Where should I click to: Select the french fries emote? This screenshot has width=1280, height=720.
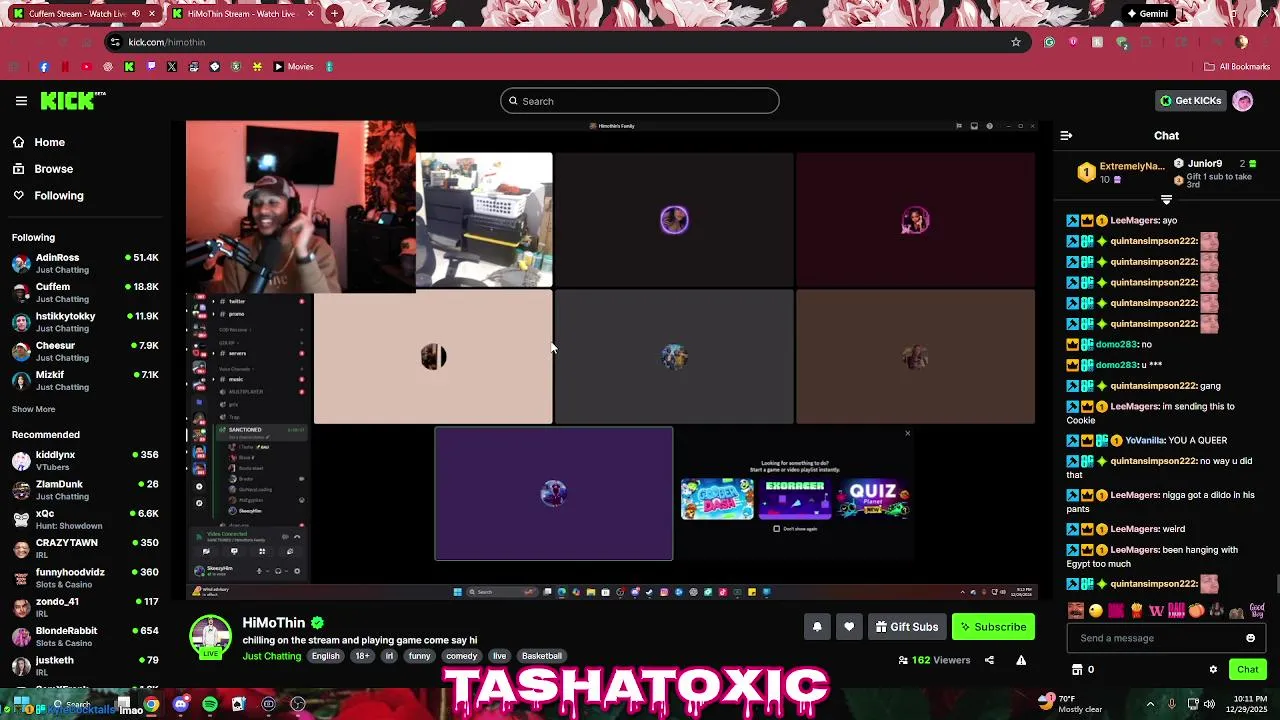(x=1136, y=611)
